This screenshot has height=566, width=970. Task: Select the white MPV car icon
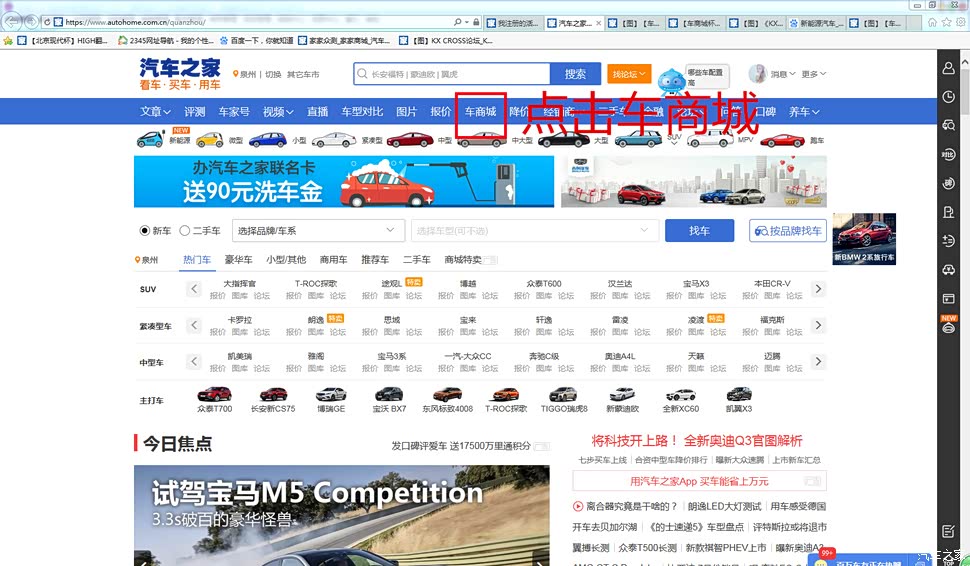[710, 139]
